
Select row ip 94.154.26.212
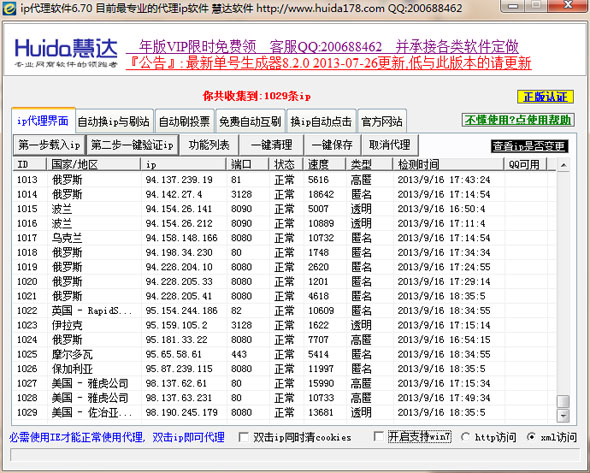pos(284,223)
